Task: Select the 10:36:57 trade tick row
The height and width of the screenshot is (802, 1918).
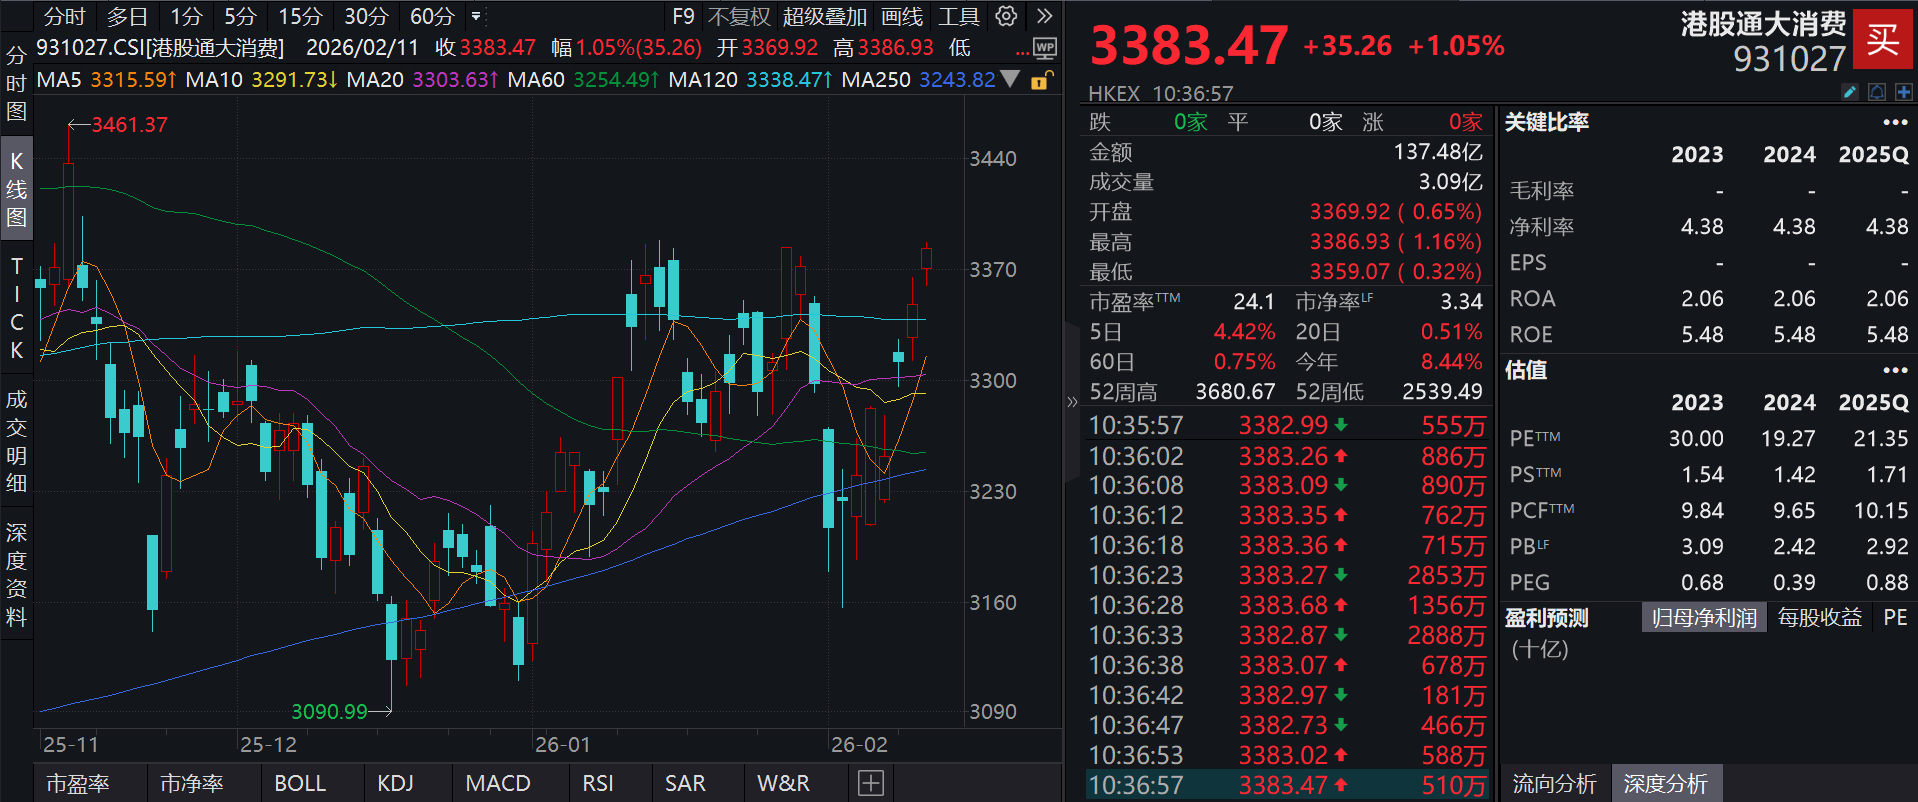Action: pos(1286,786)
